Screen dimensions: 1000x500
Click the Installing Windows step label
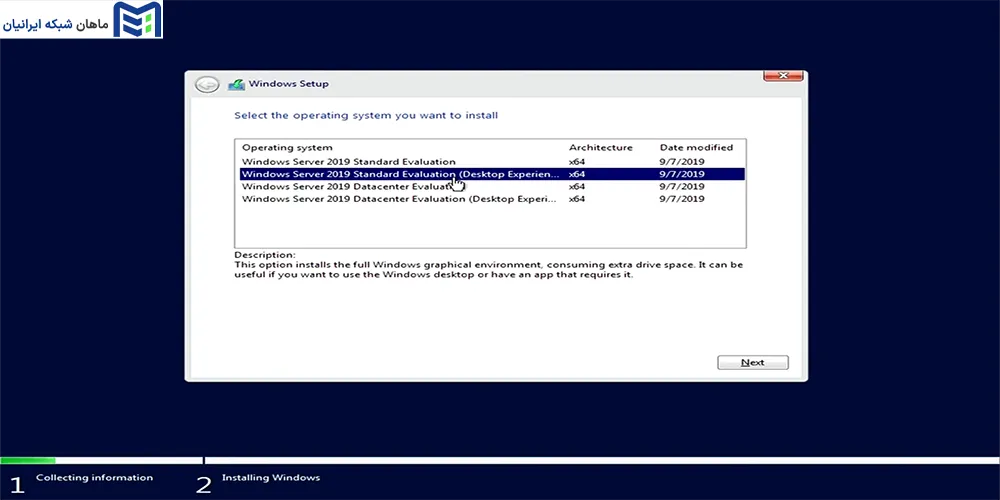pyautogui.click(x=271, y=478)
